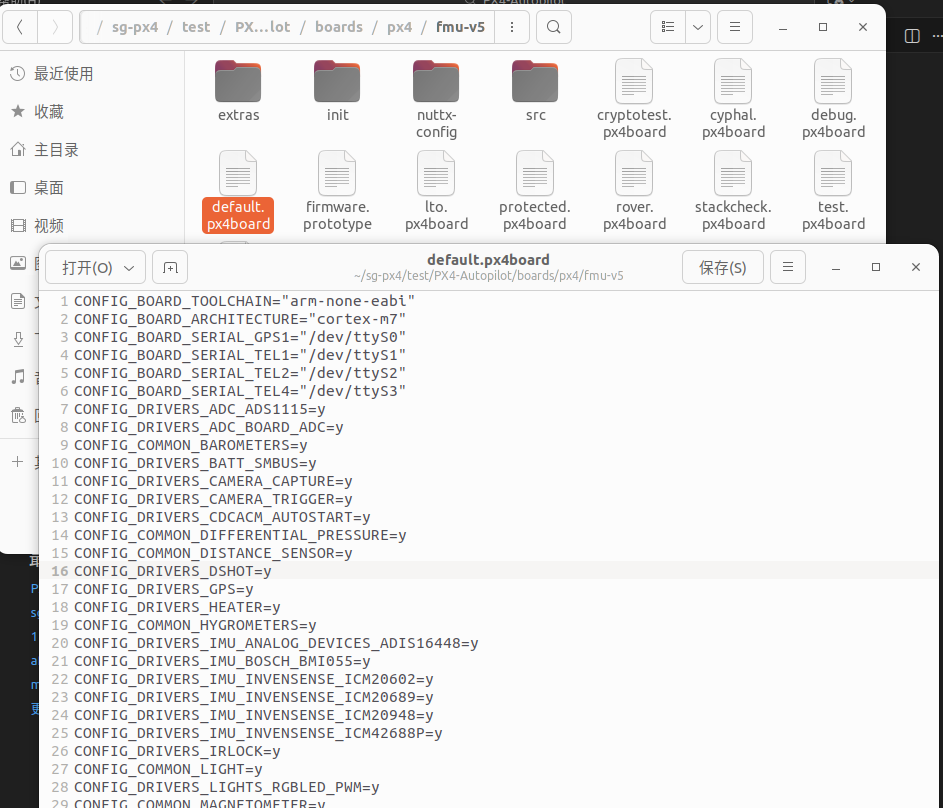Open the pictures sidebar entry icon
943x808 pixels.
pyautogui.click(x=18, y=263)
